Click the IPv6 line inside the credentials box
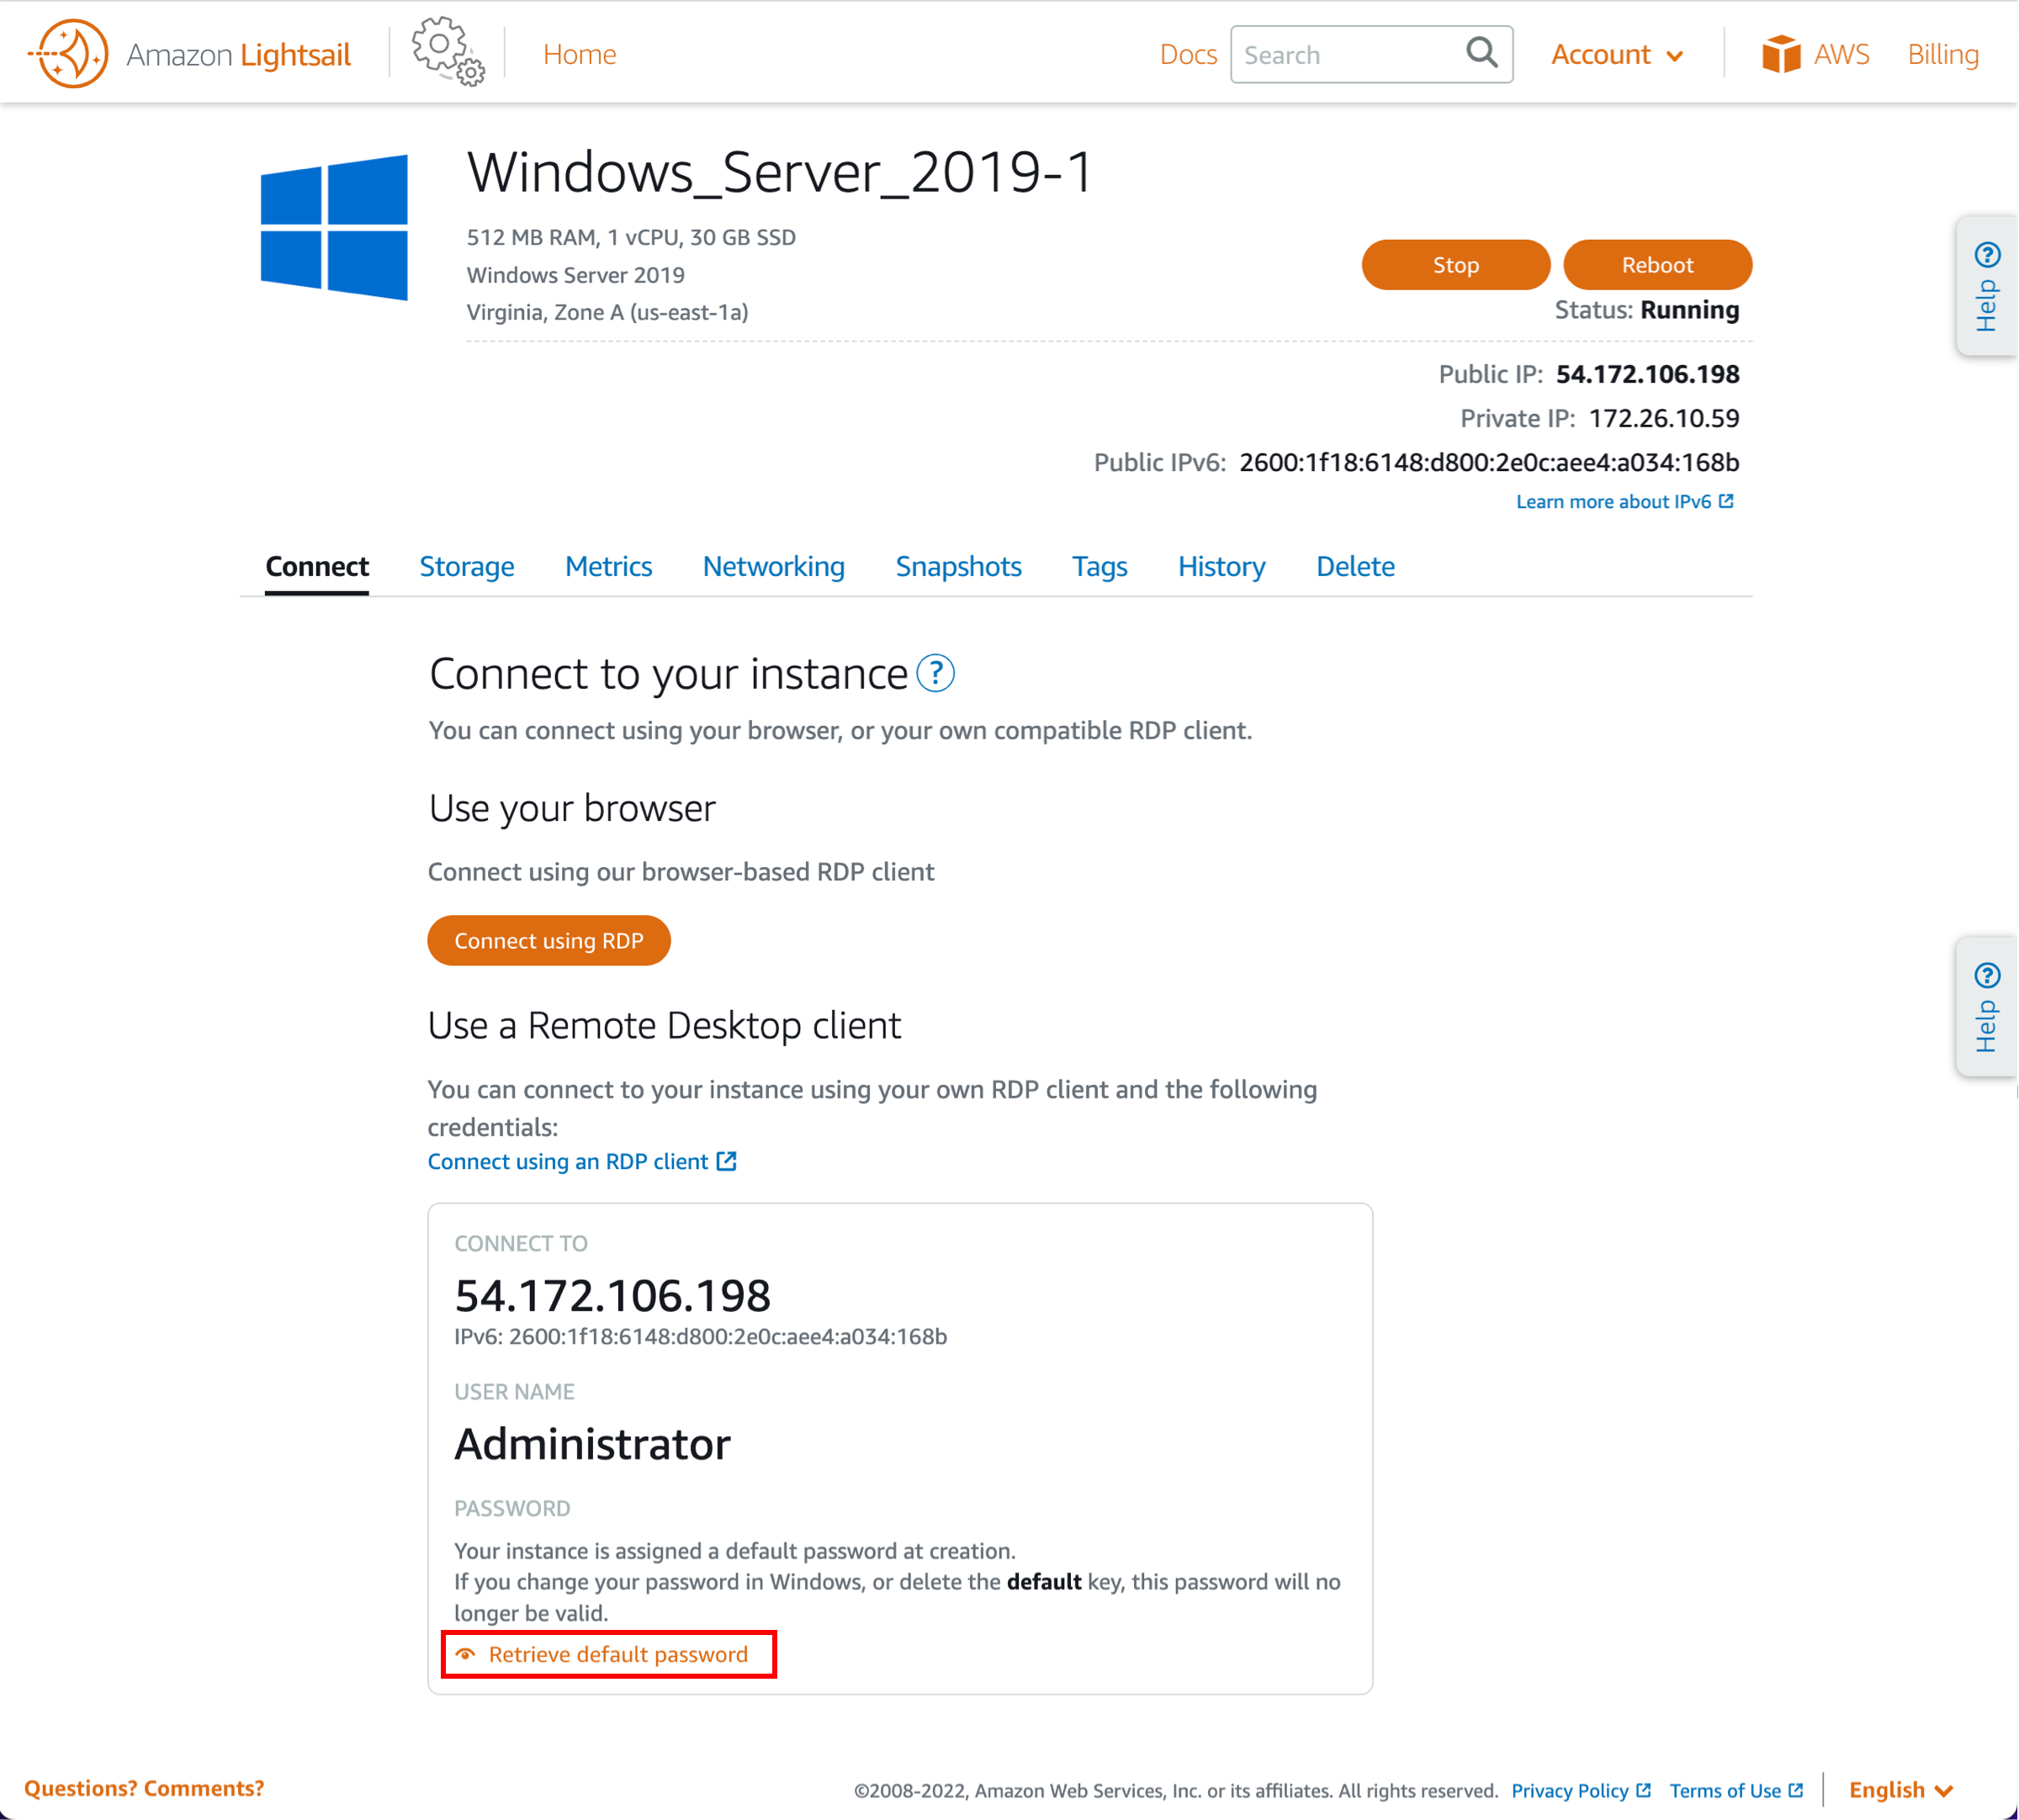Viewport: 2019px width, 1820px height. (700, 1336)
